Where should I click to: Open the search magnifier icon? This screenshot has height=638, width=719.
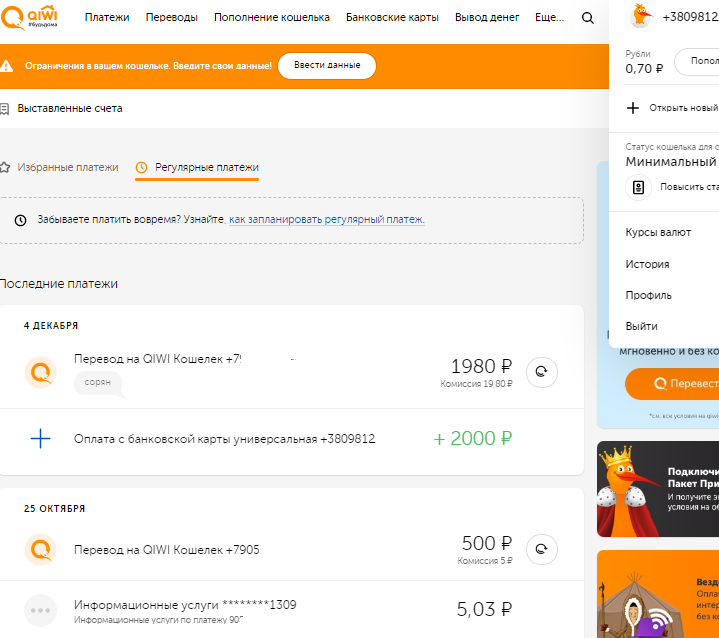click(587, 18)
